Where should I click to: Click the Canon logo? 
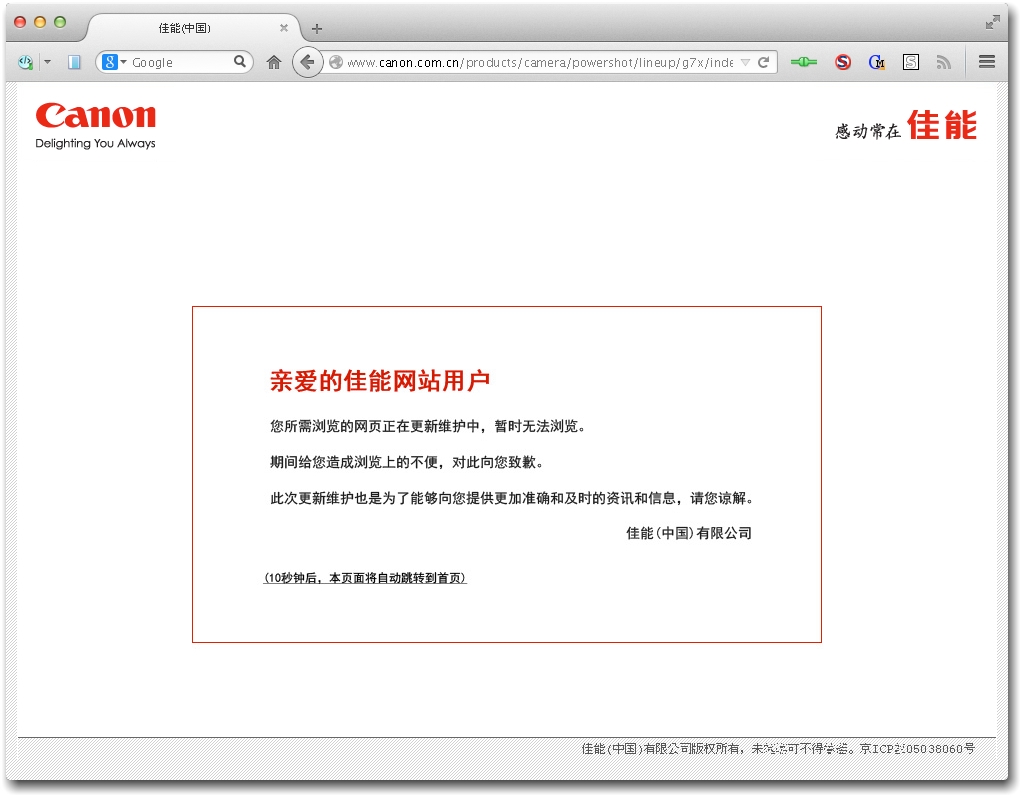(x=96, y=115)
